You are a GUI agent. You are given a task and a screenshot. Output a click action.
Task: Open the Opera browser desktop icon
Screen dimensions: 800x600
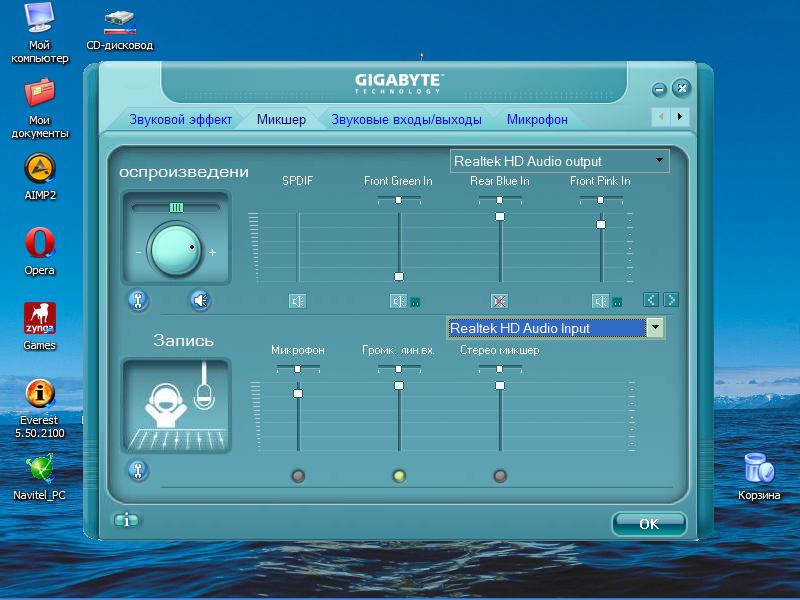(40, 243)
